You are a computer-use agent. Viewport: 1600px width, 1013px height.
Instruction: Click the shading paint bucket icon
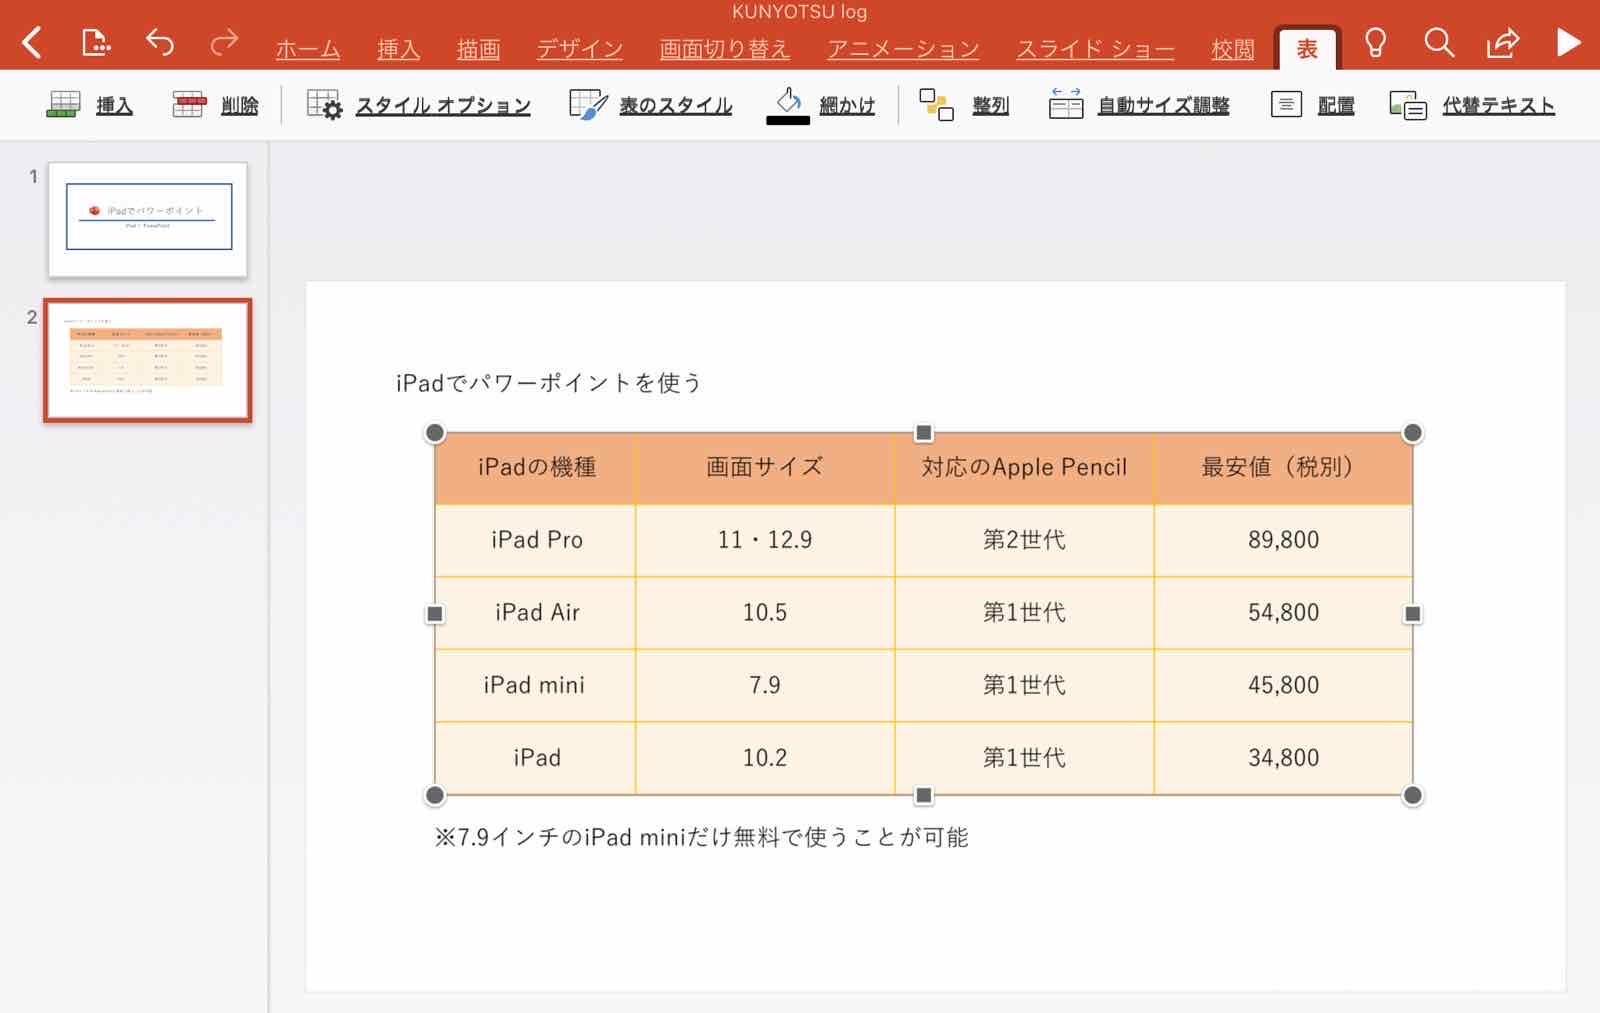(x=788, y=99)
